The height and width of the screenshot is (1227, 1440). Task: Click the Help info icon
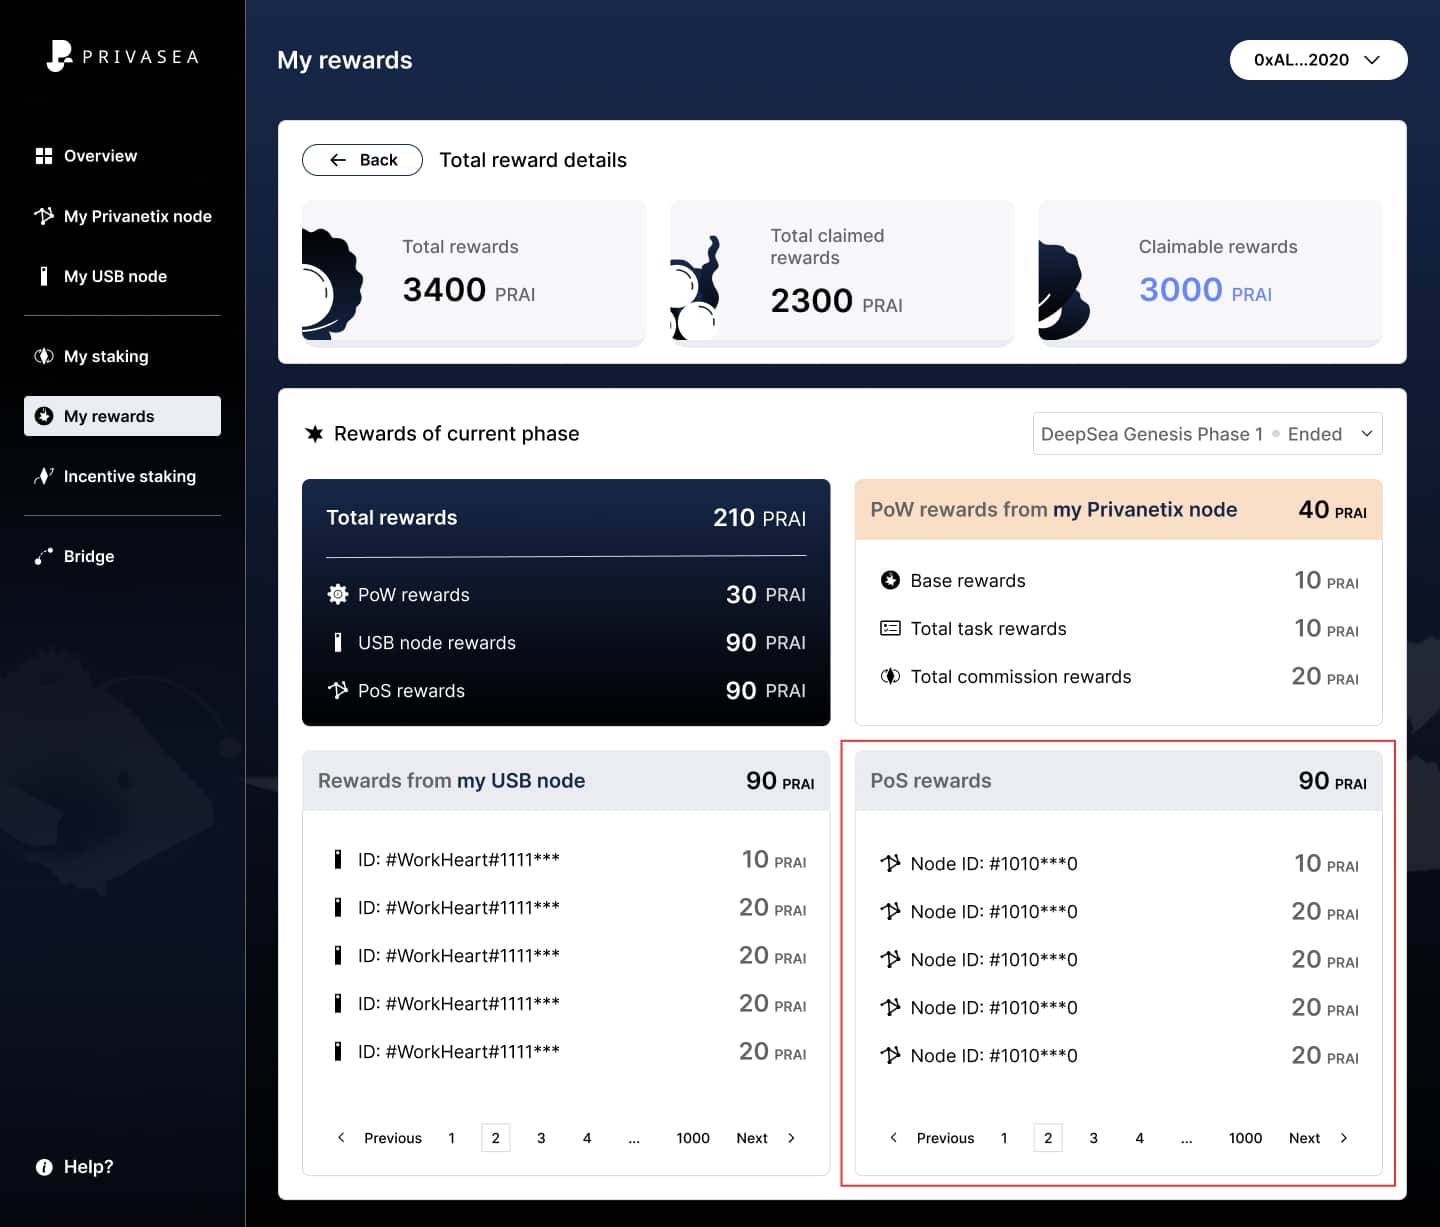coord(44,1167)
